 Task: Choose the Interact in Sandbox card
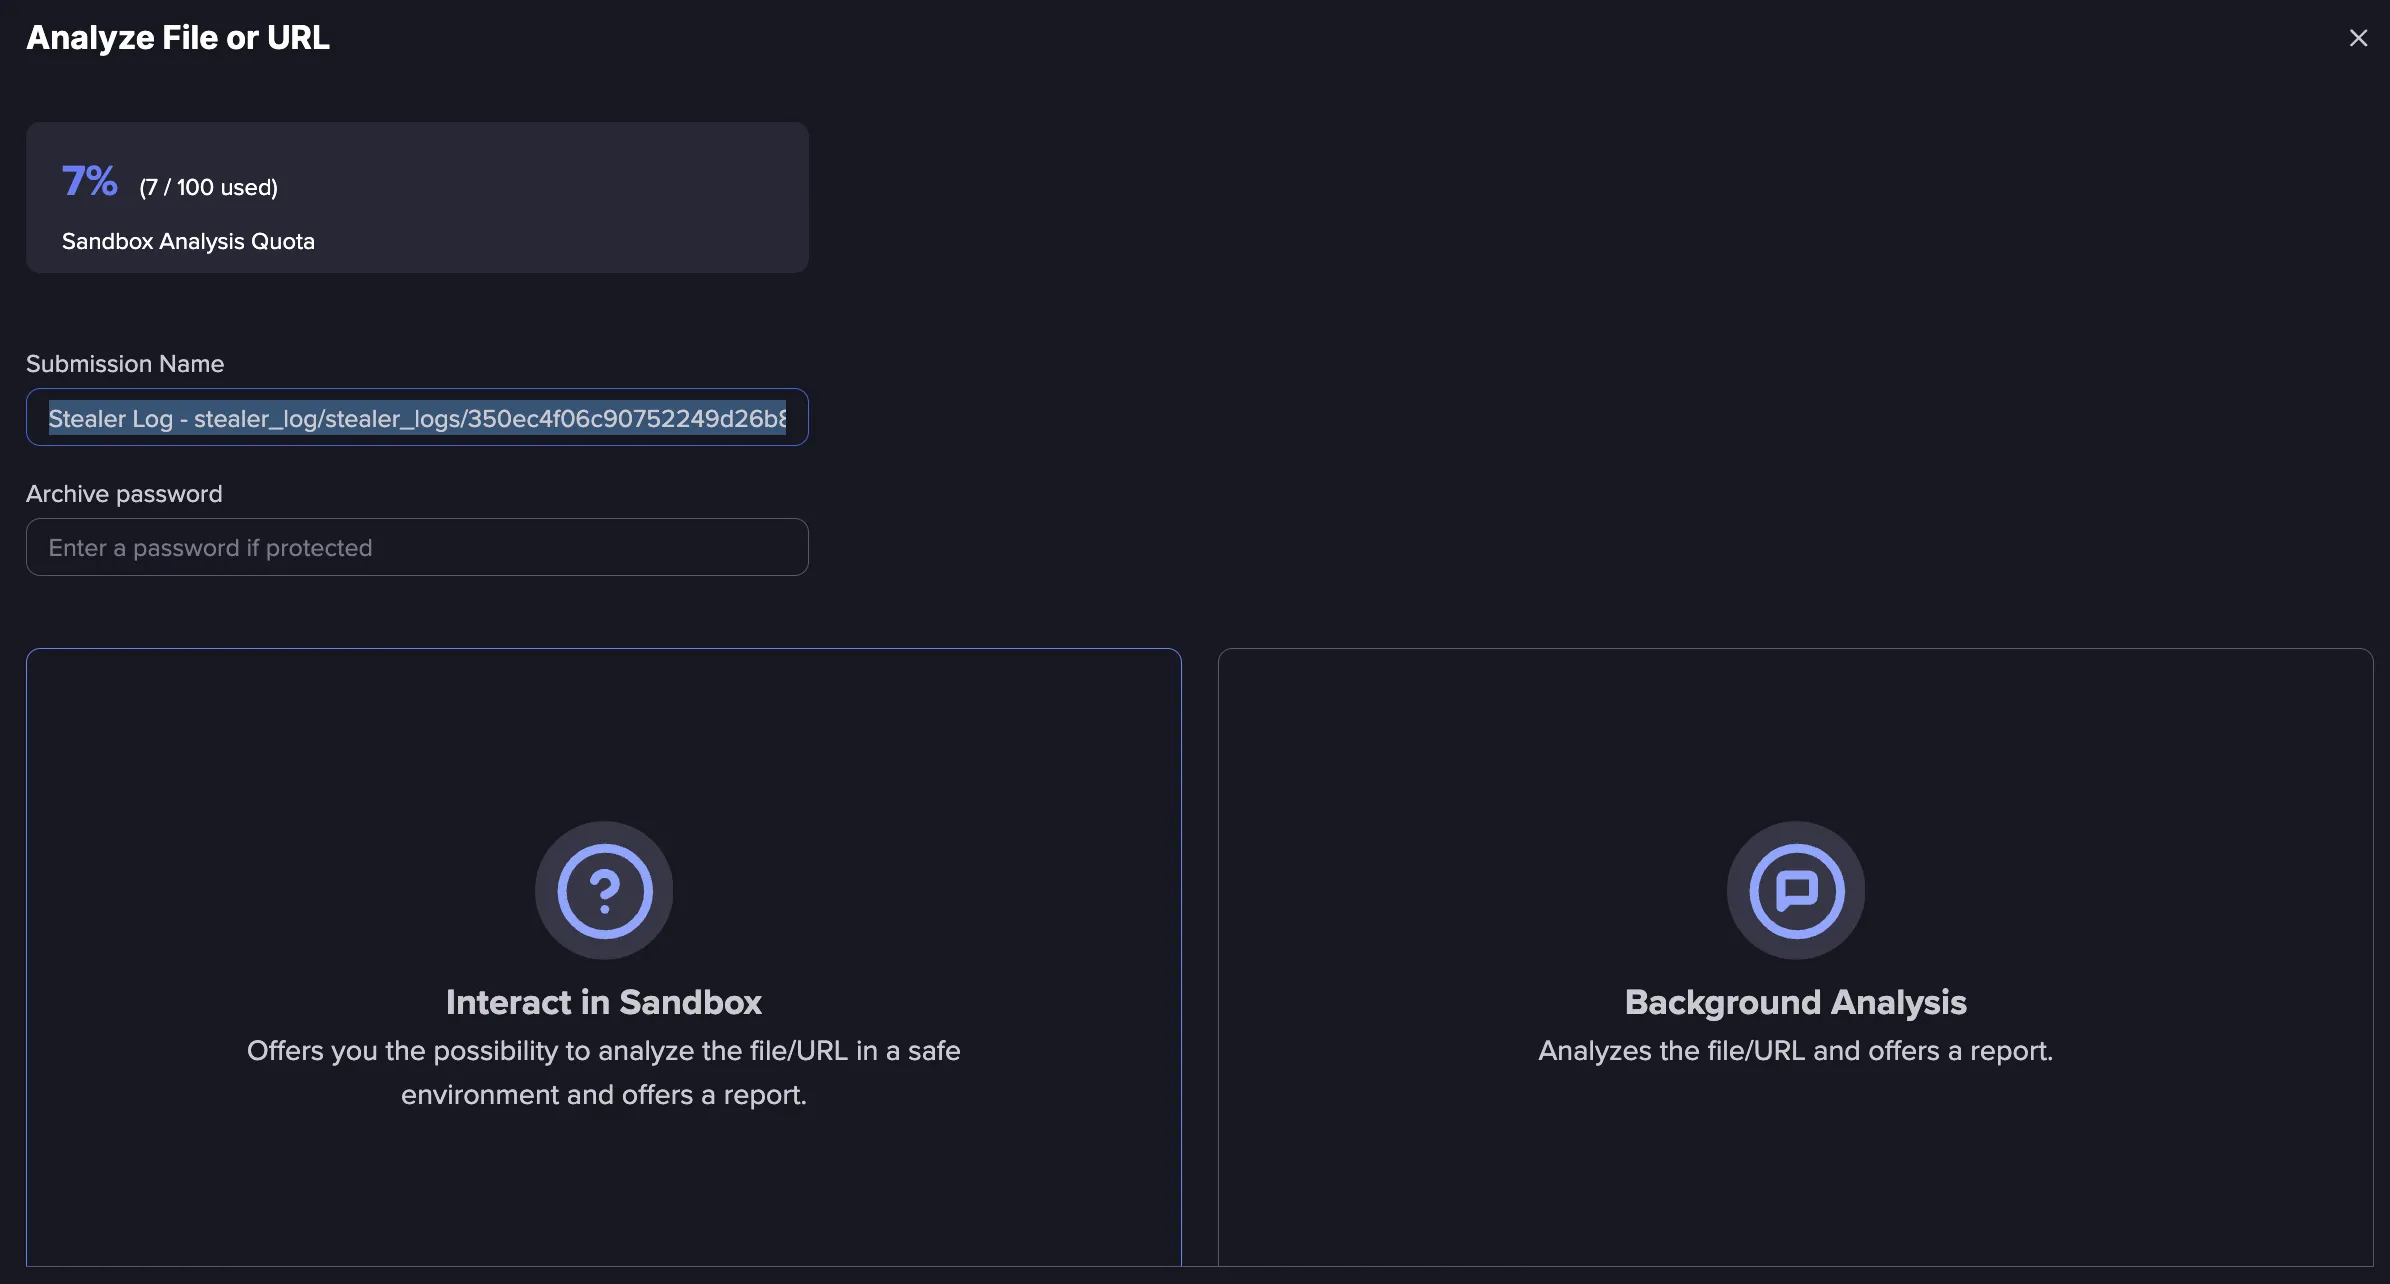tap(604, 958)
